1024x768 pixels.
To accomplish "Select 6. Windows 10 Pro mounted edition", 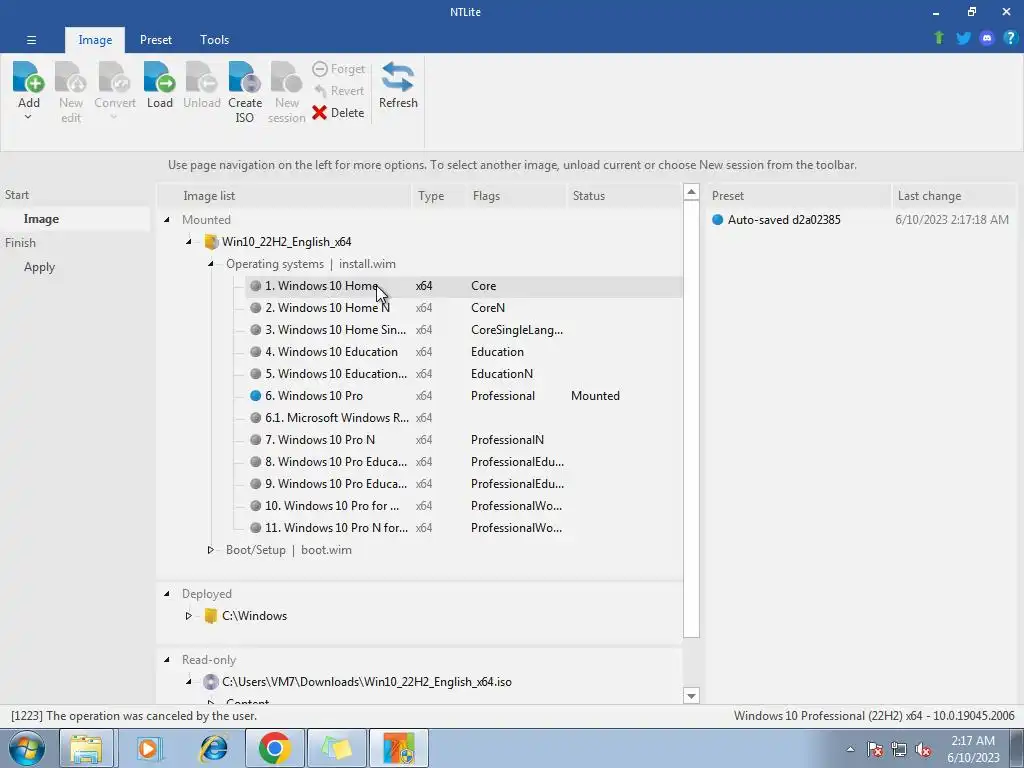I will (x=464, y=396).
